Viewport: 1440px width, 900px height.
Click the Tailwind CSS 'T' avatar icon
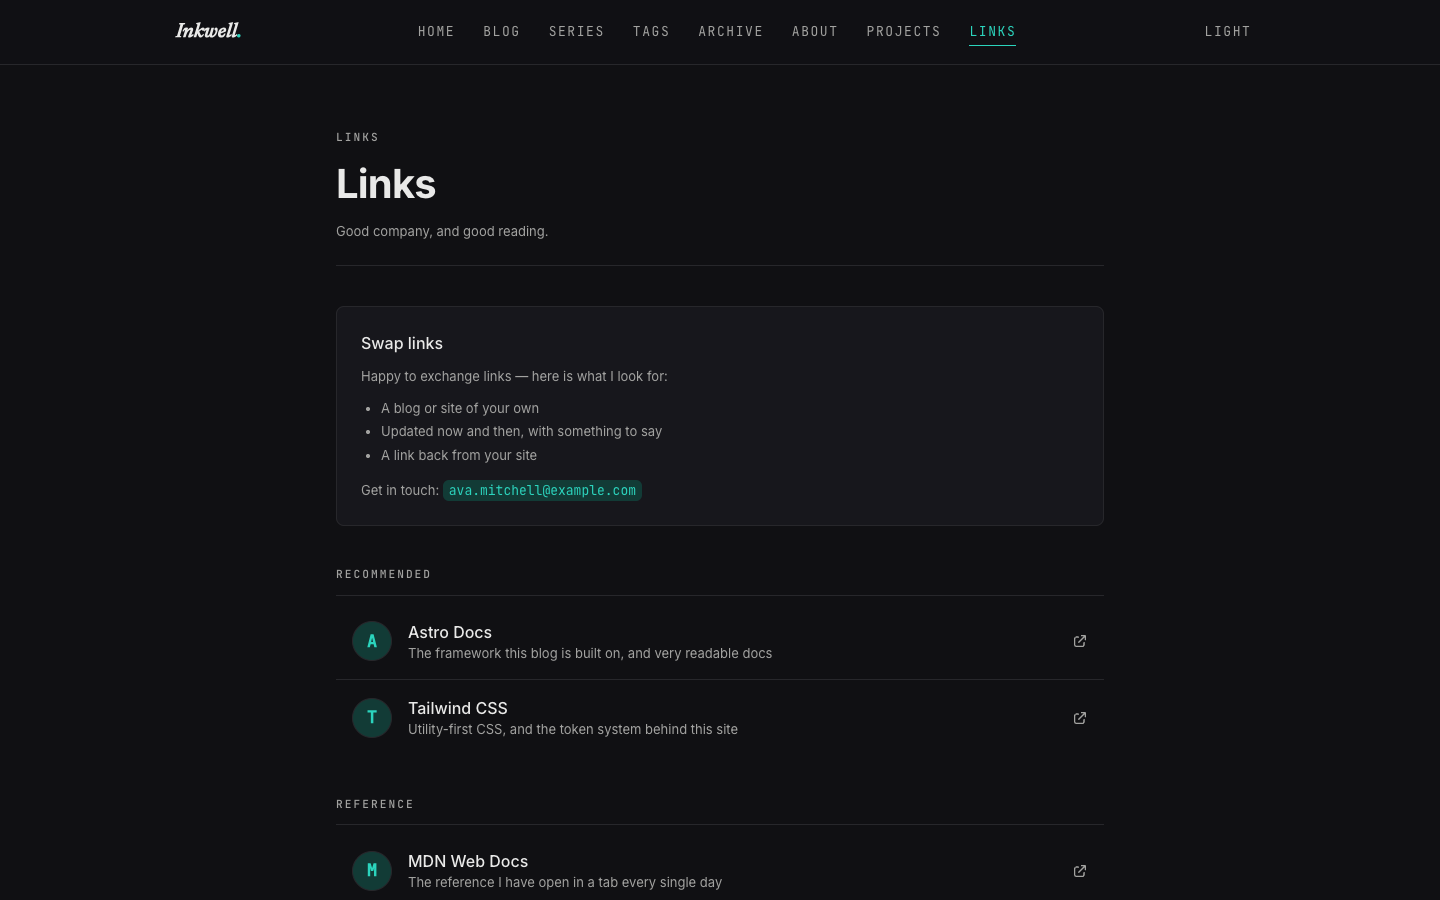[x=372, y=718]
